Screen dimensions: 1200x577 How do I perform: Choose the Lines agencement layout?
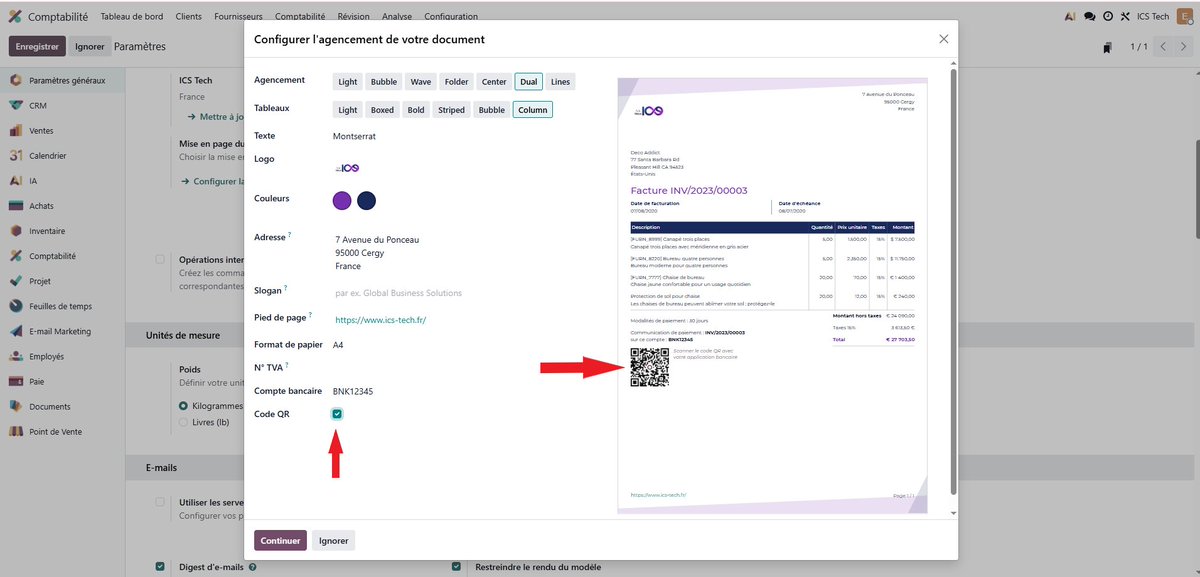560,82
